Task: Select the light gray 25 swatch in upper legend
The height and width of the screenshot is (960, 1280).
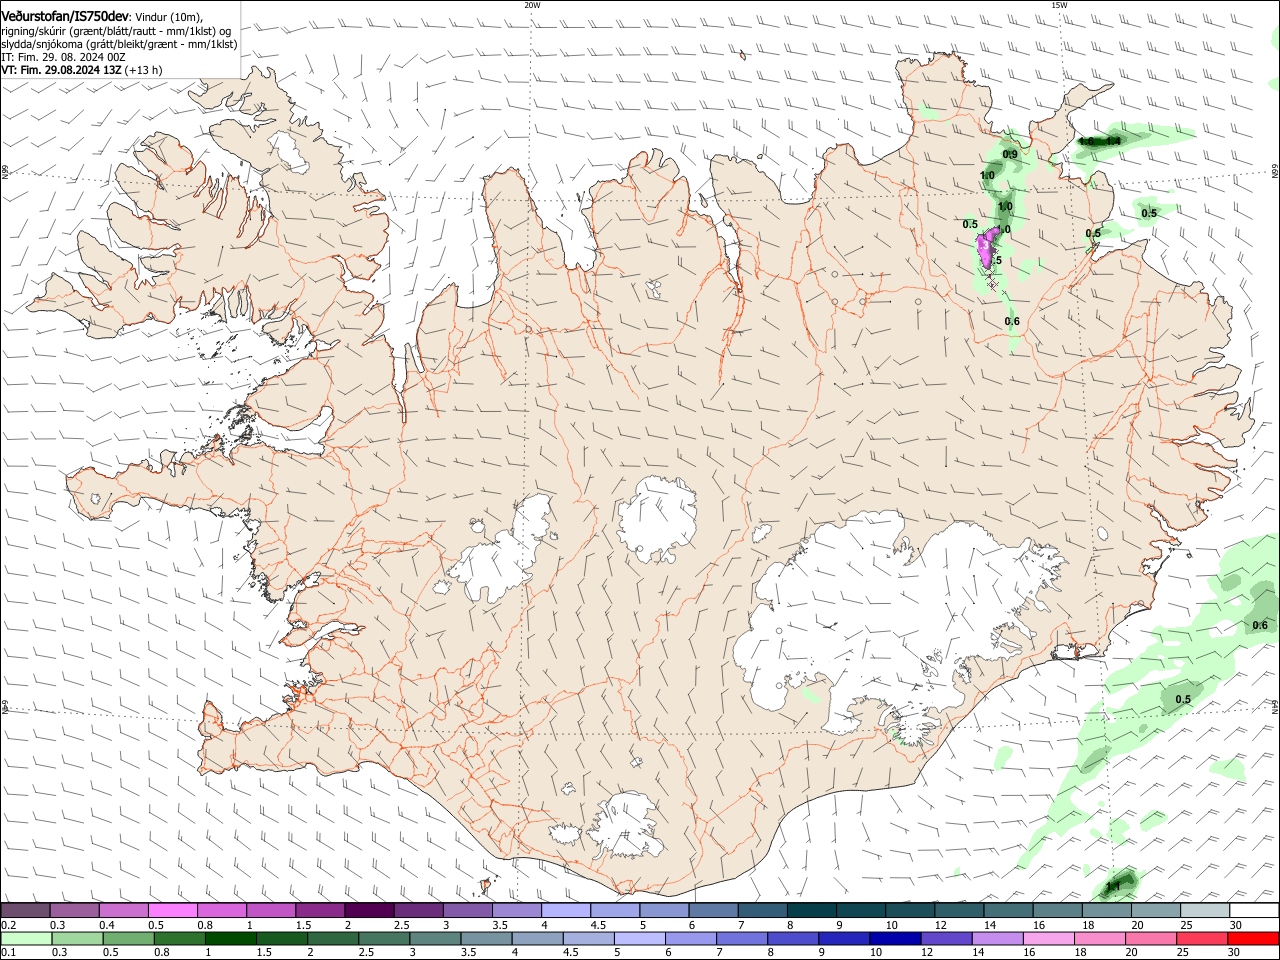Action: pyautogui.click(x=1203, y=910)
